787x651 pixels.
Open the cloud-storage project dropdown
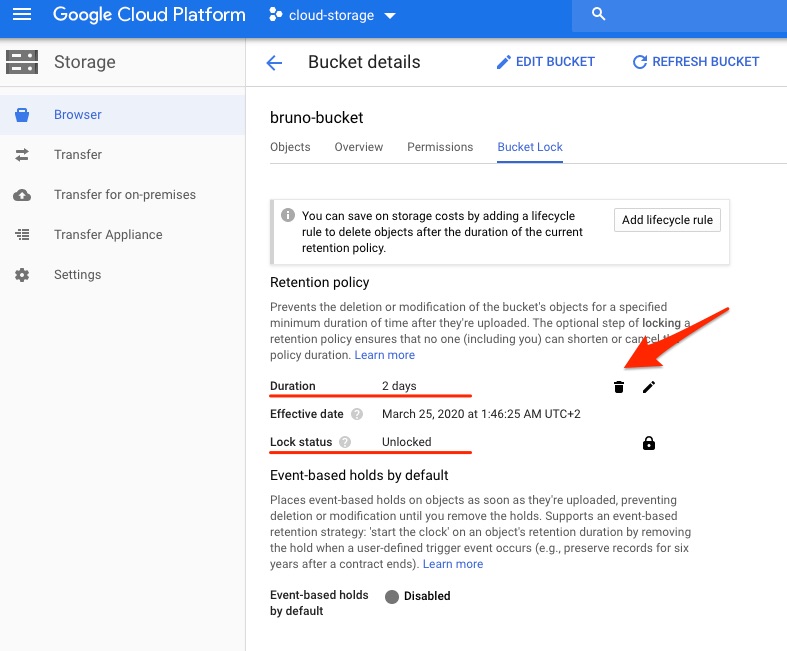(x=332, y=15)
